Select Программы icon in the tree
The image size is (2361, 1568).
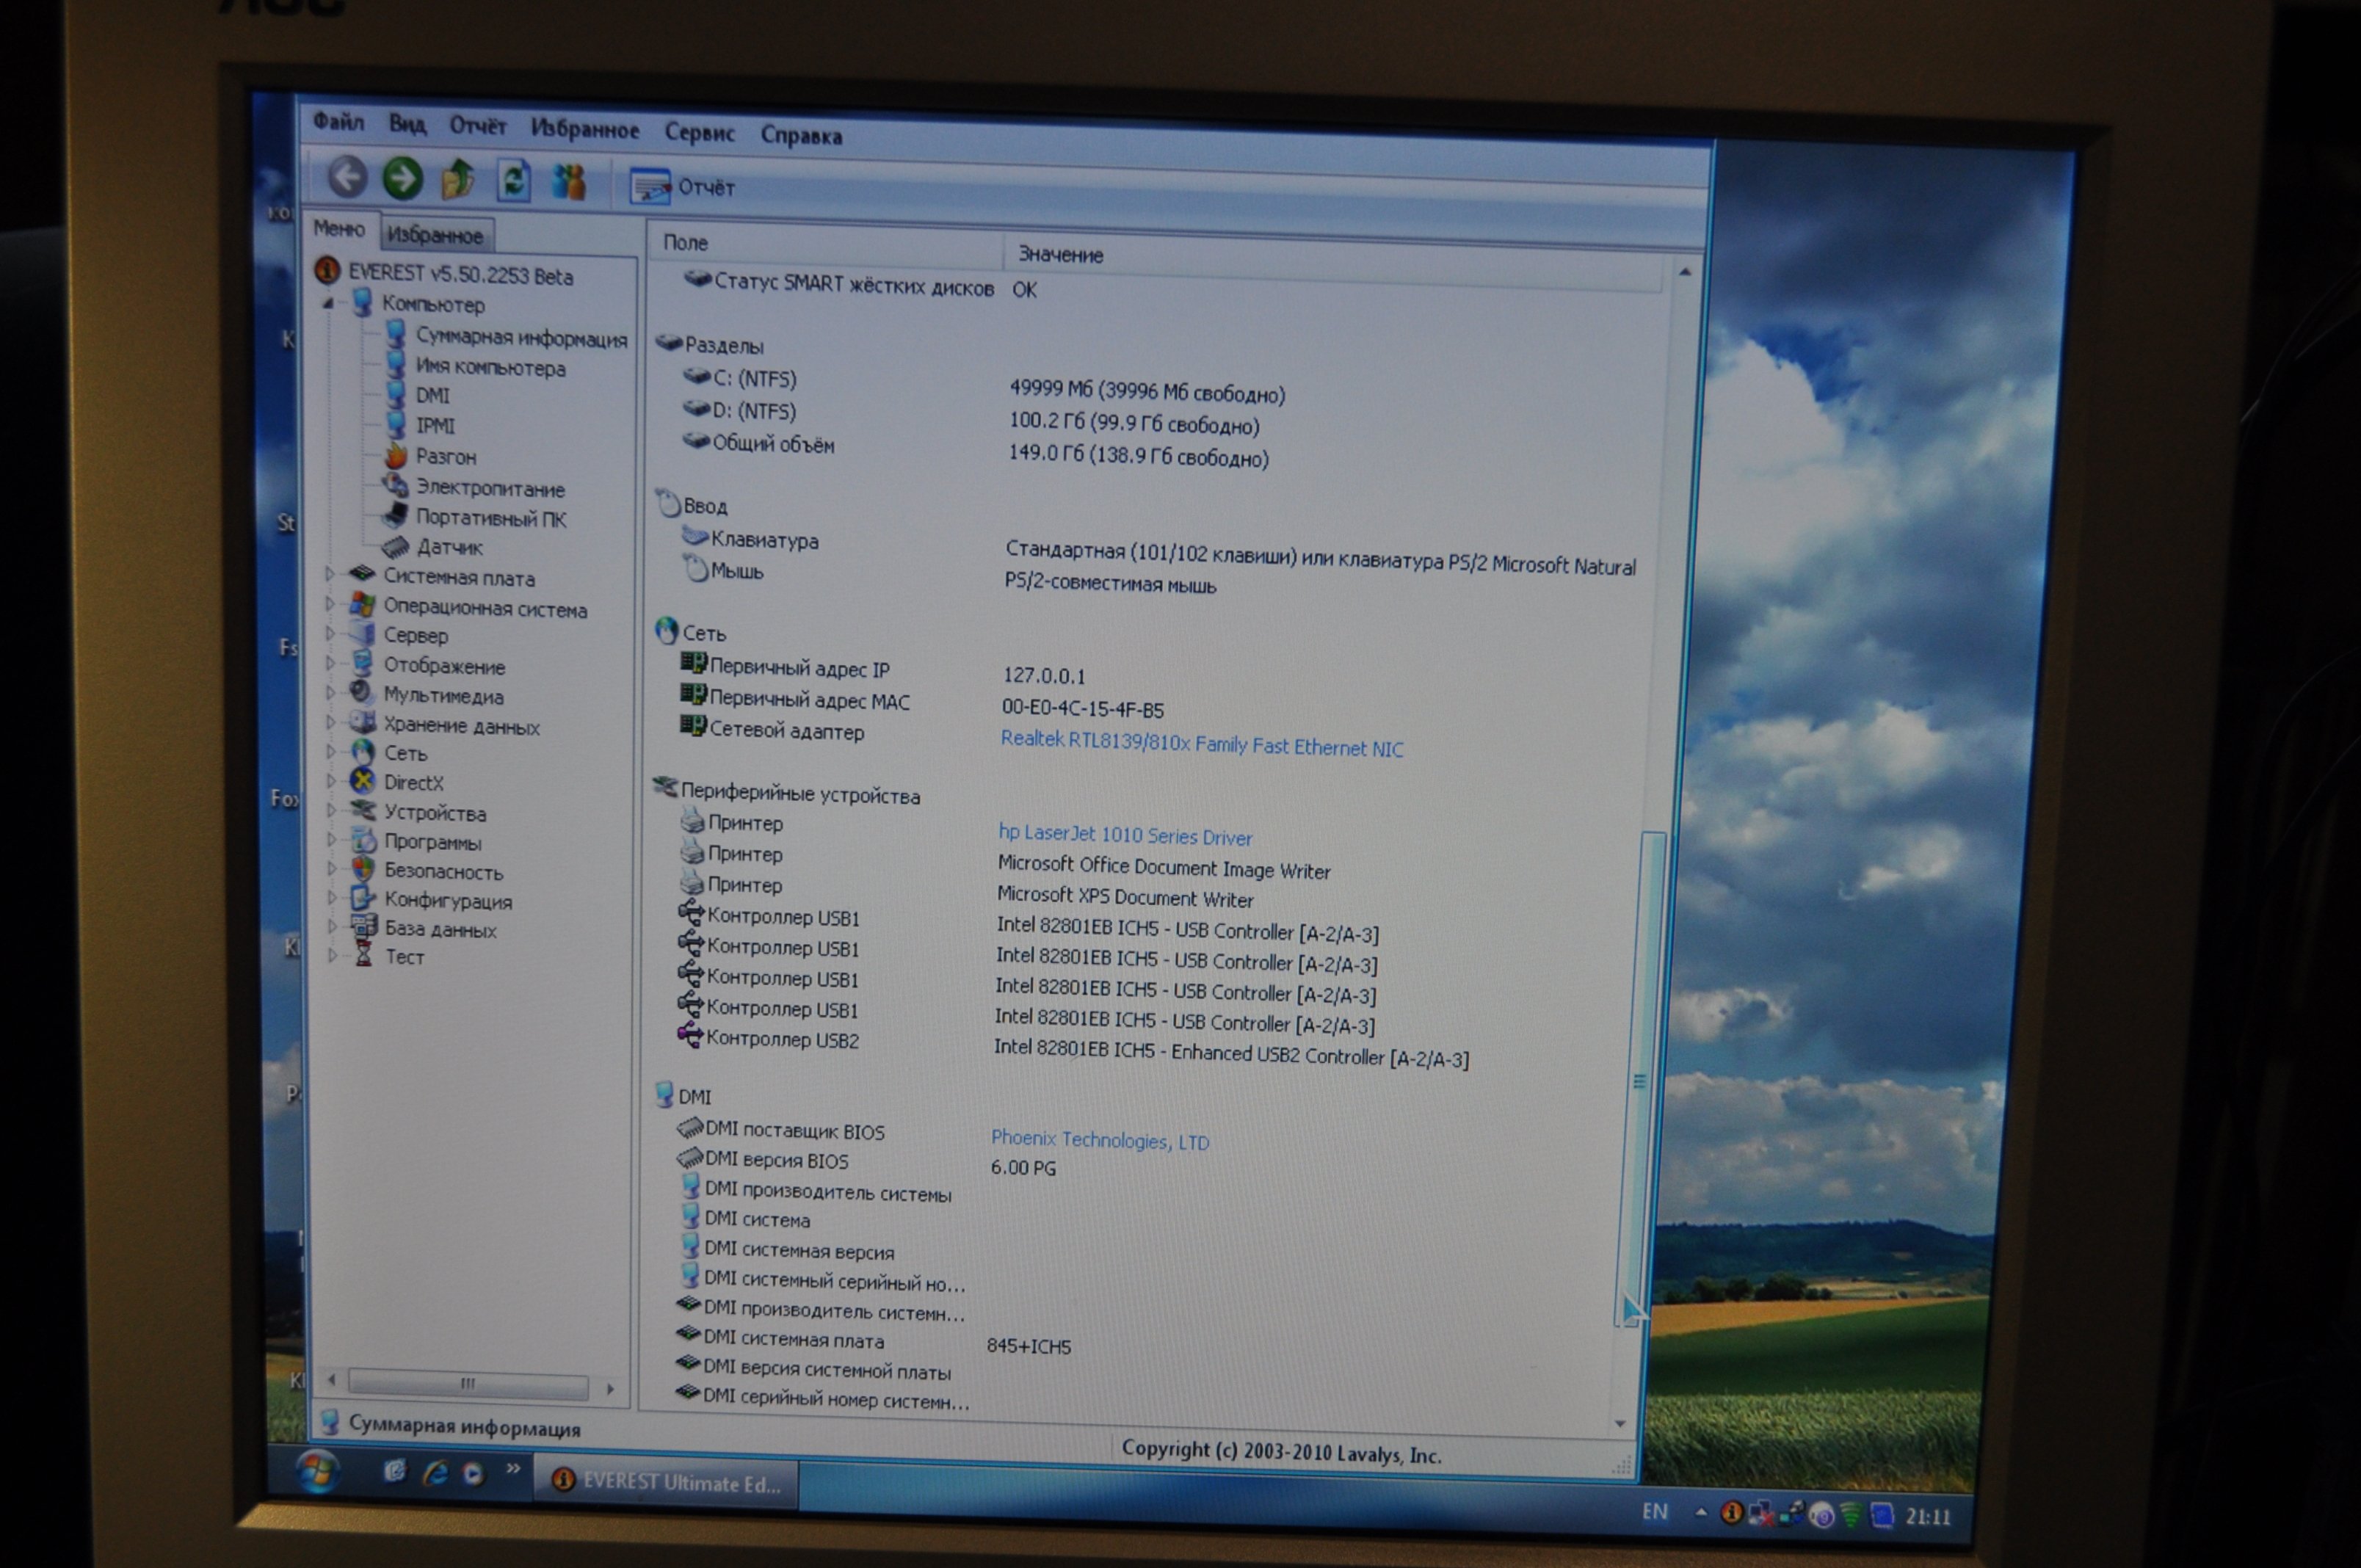tap(363, 840)
